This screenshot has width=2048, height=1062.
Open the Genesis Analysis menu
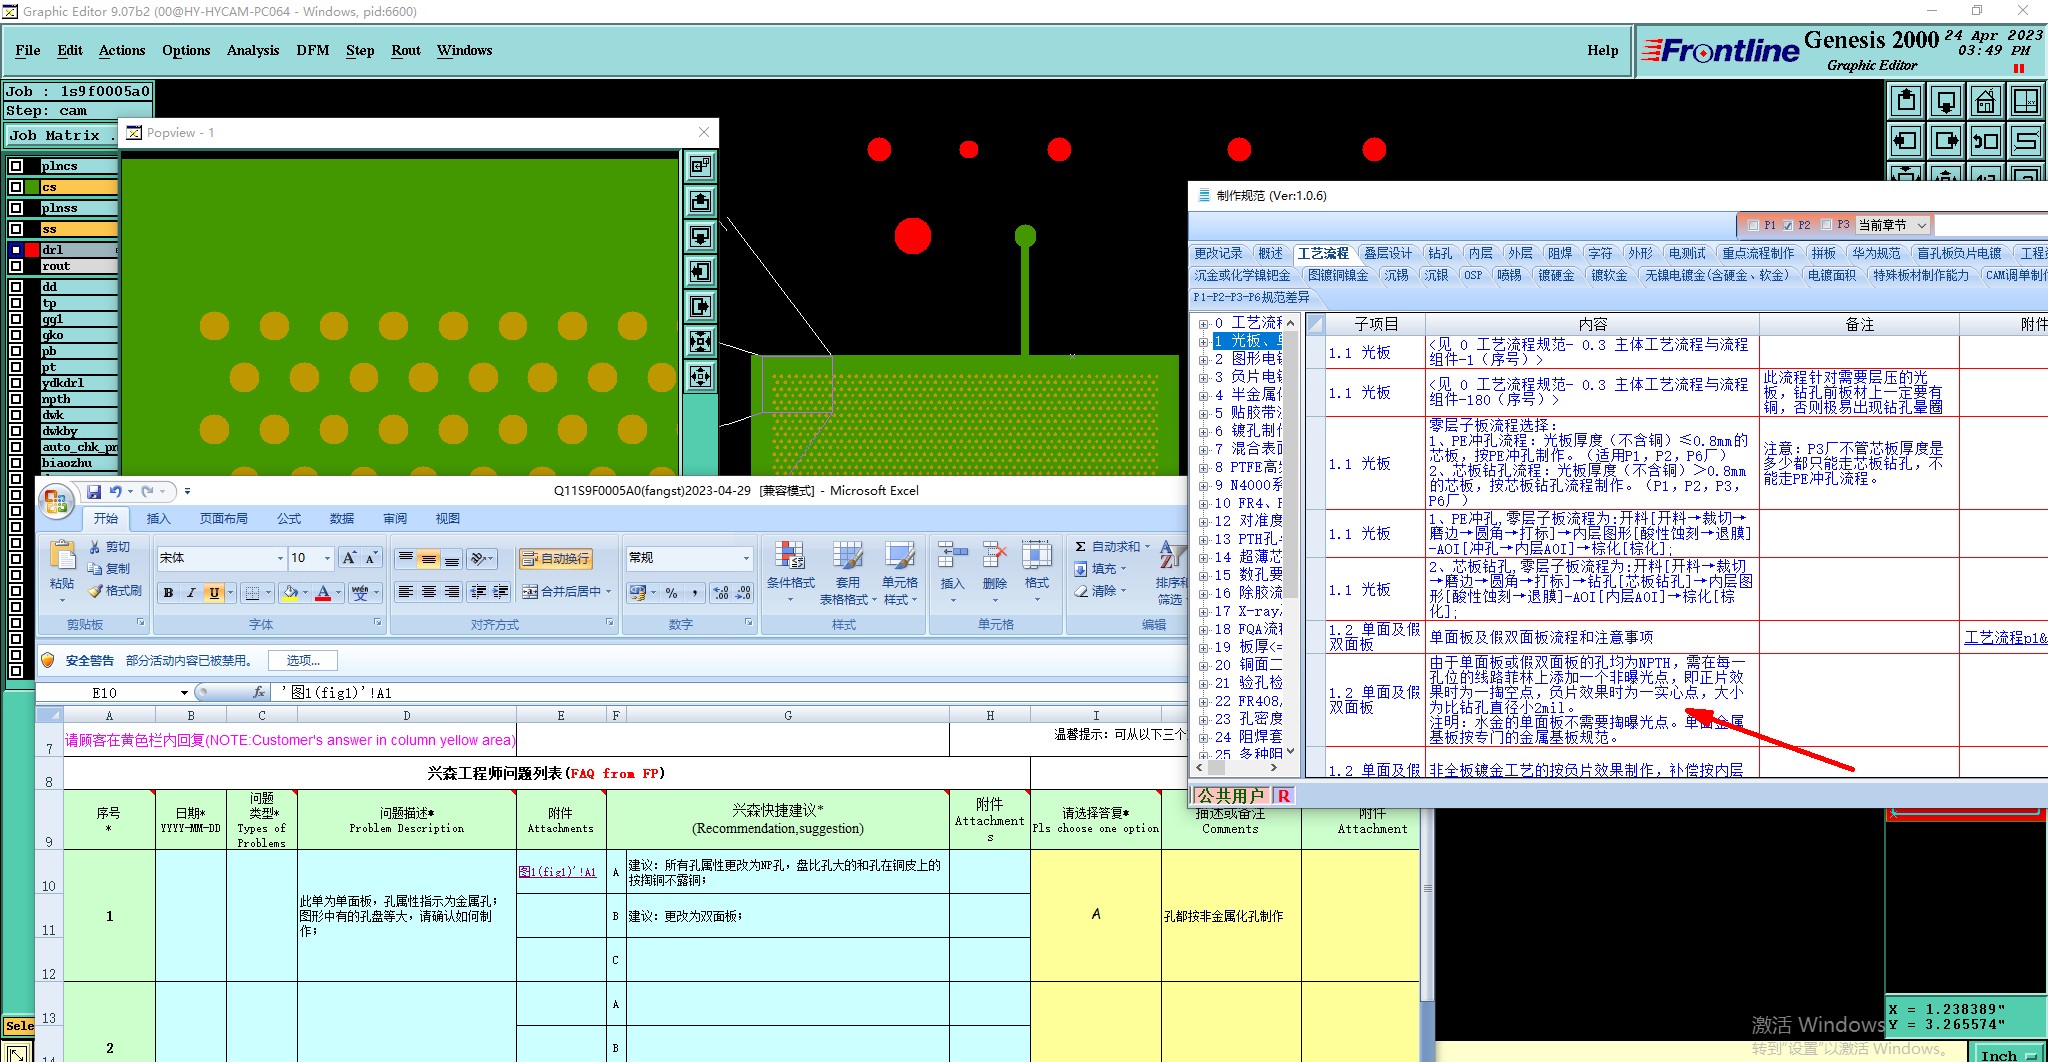pyautogui.click(x=253, y=50)
